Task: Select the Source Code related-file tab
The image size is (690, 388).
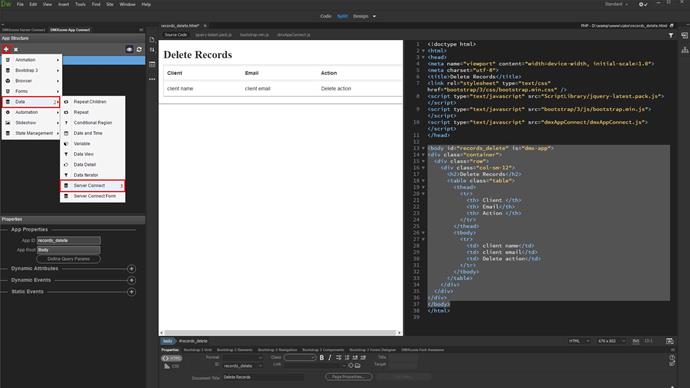Action: [x=176, y=35]
